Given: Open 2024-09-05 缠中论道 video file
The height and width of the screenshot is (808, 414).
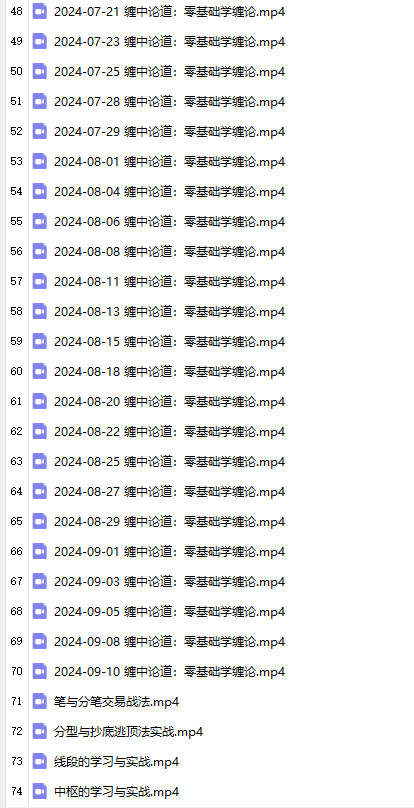Looking at the screenshot, I should 170,612.
